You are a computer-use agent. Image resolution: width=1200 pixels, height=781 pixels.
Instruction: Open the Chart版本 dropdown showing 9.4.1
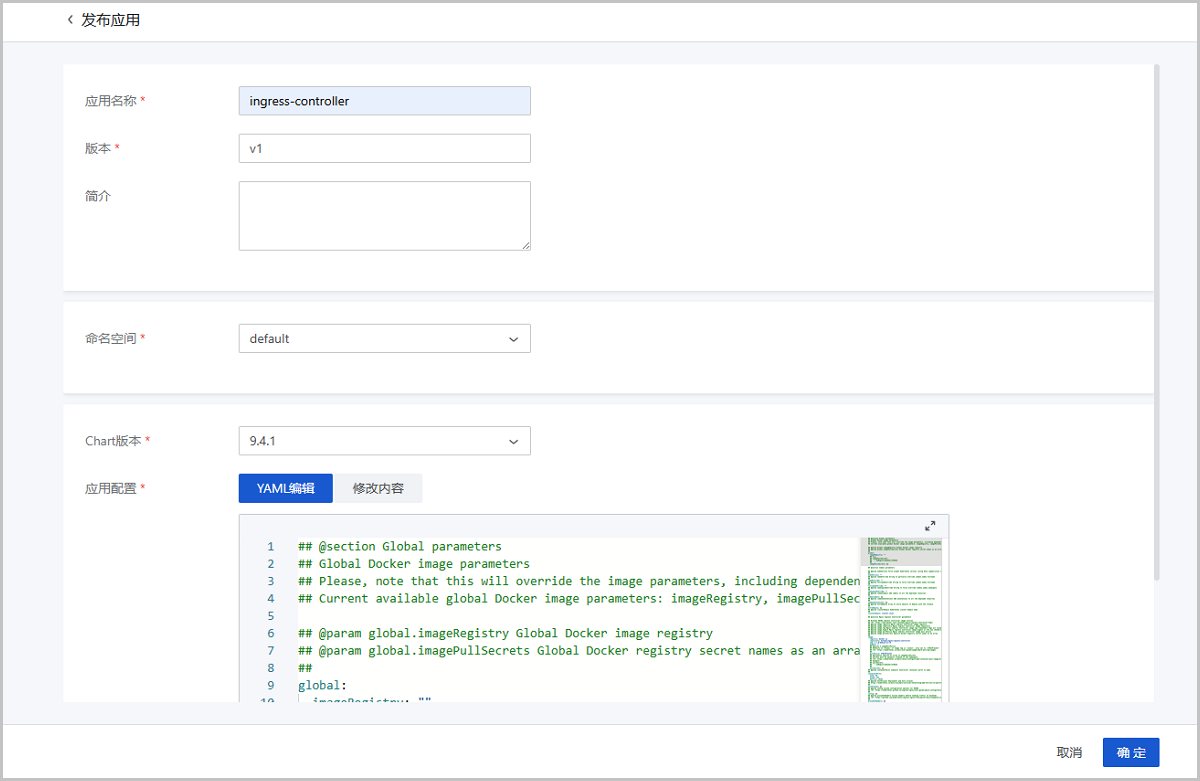[x=384, y=441]
